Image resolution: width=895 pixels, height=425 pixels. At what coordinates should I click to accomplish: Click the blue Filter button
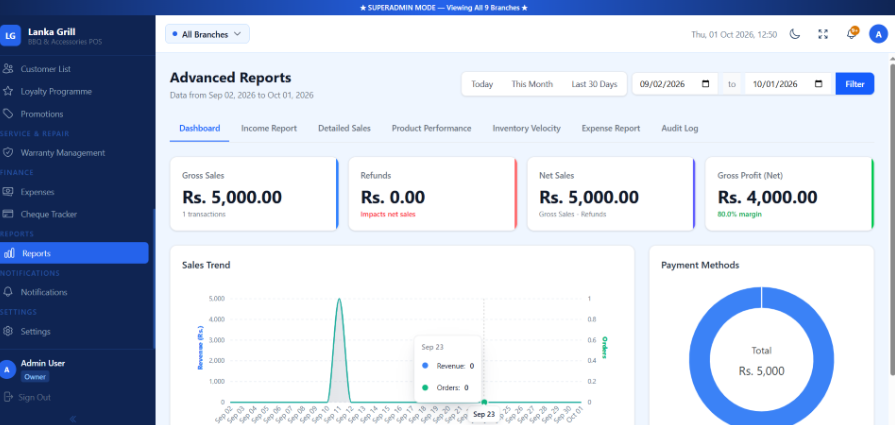[x=854, y=84]
